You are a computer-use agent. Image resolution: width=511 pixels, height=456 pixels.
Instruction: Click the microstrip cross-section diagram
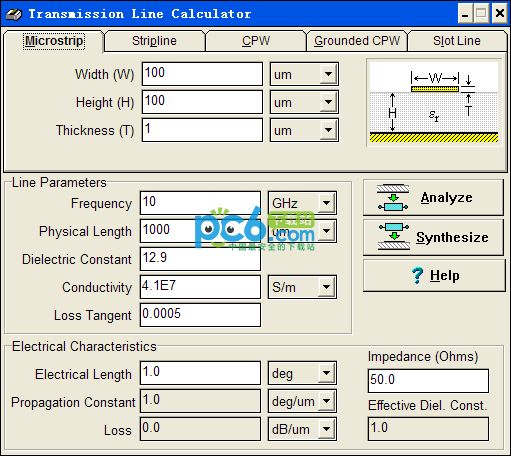[434, 102]
